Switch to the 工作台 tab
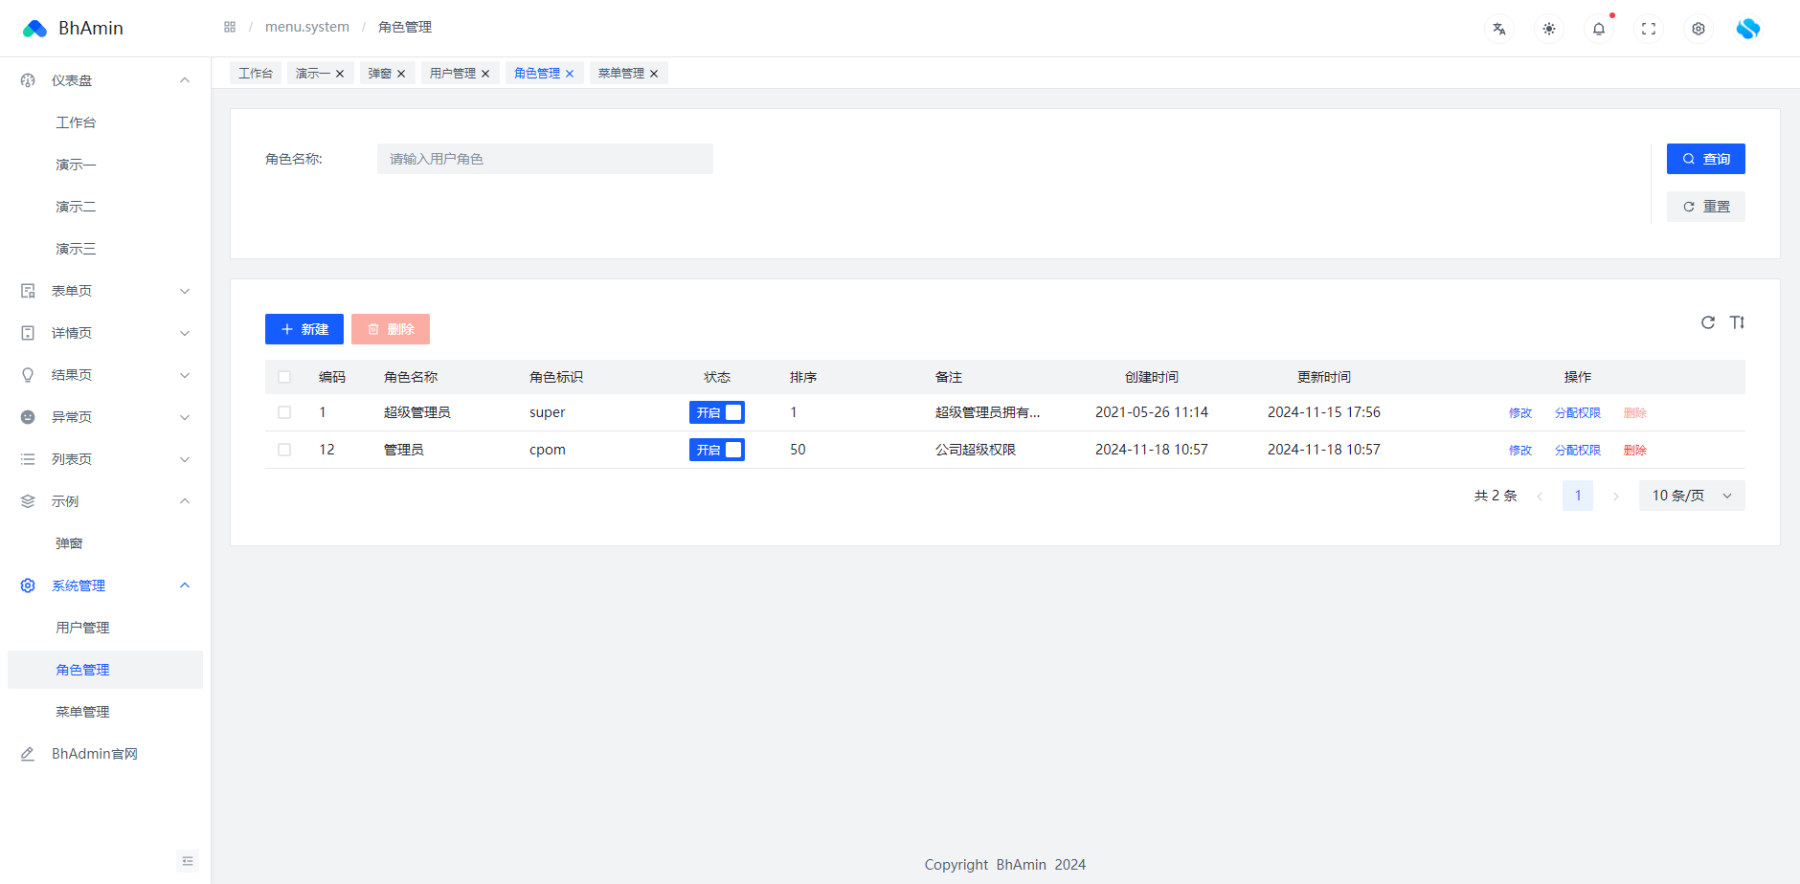The height and width of the screenshot is (884, 1800). (x=255, y=73)
